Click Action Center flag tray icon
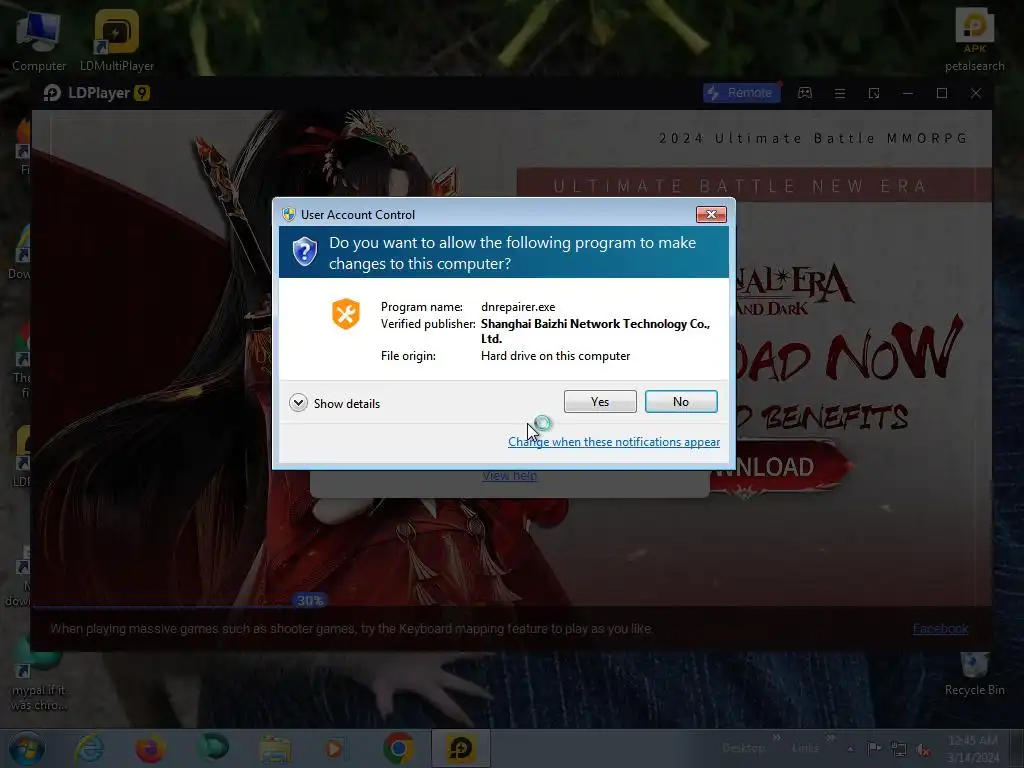 click(x=874, y=749)
